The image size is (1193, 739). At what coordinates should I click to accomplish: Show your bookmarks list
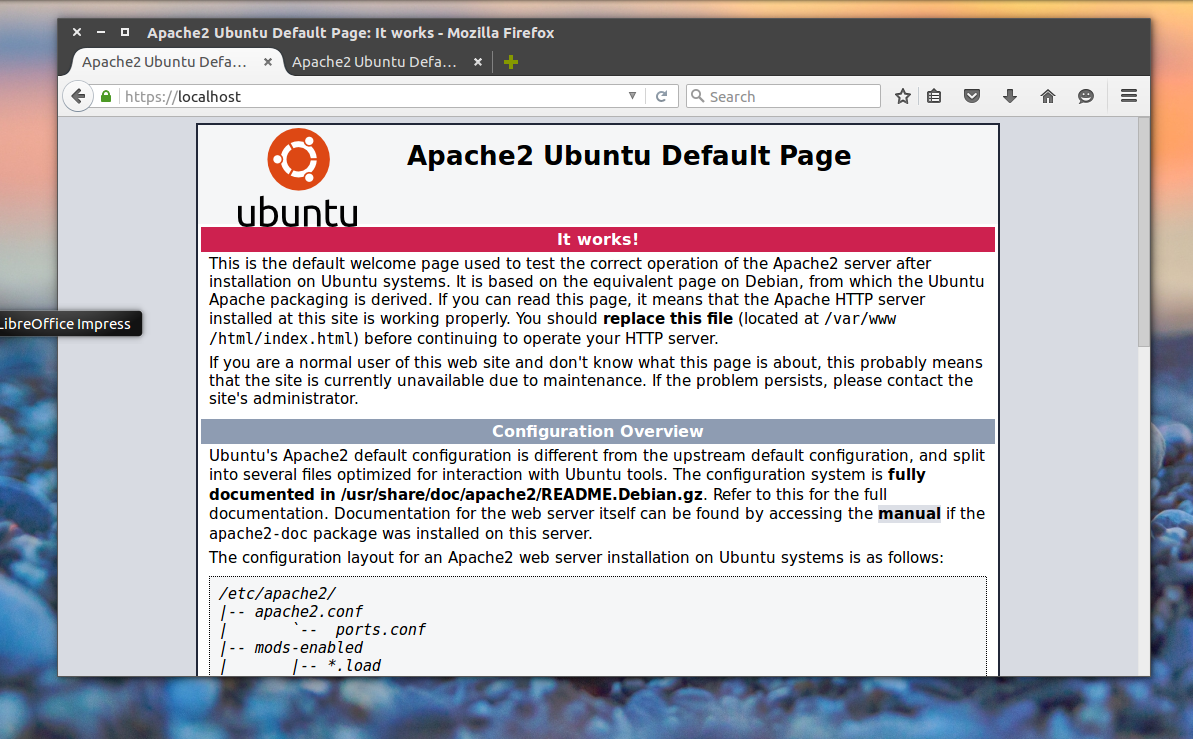(934, 97)
